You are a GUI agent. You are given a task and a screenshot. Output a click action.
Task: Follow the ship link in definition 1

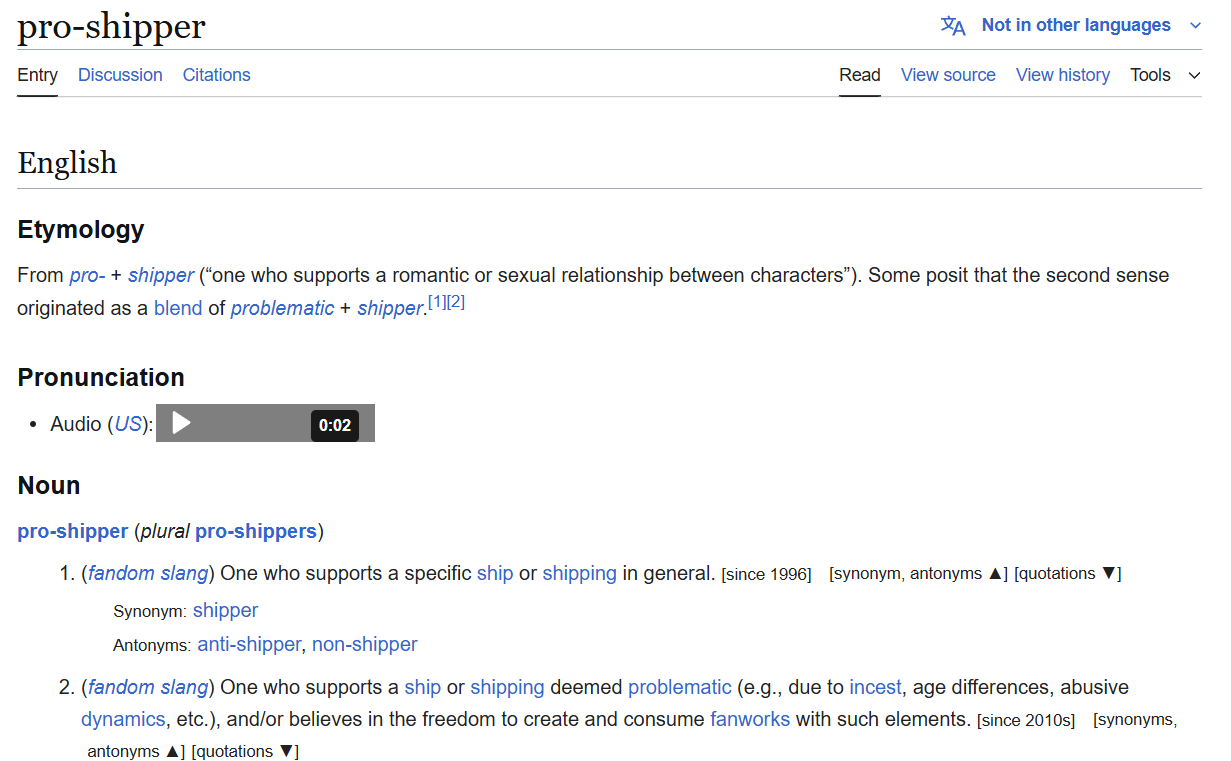click(495, 574)
